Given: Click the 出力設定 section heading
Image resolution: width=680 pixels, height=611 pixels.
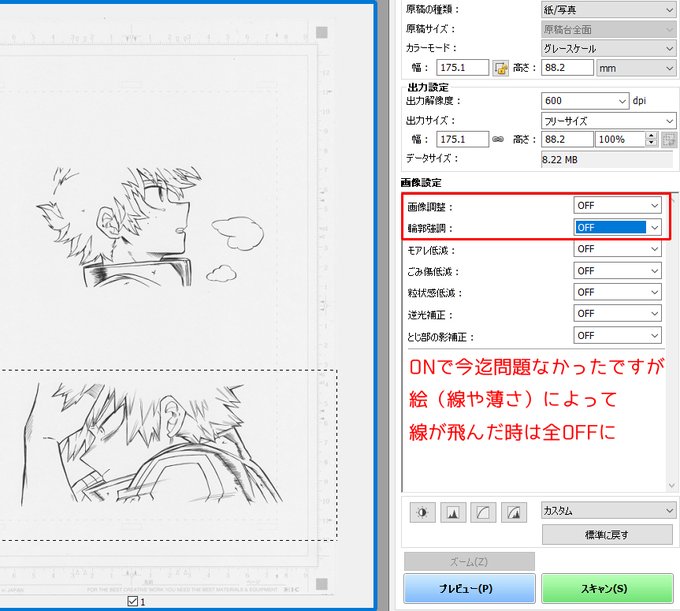Looking at the screenshot, I should pyautogui.click(x=428, y=87).
